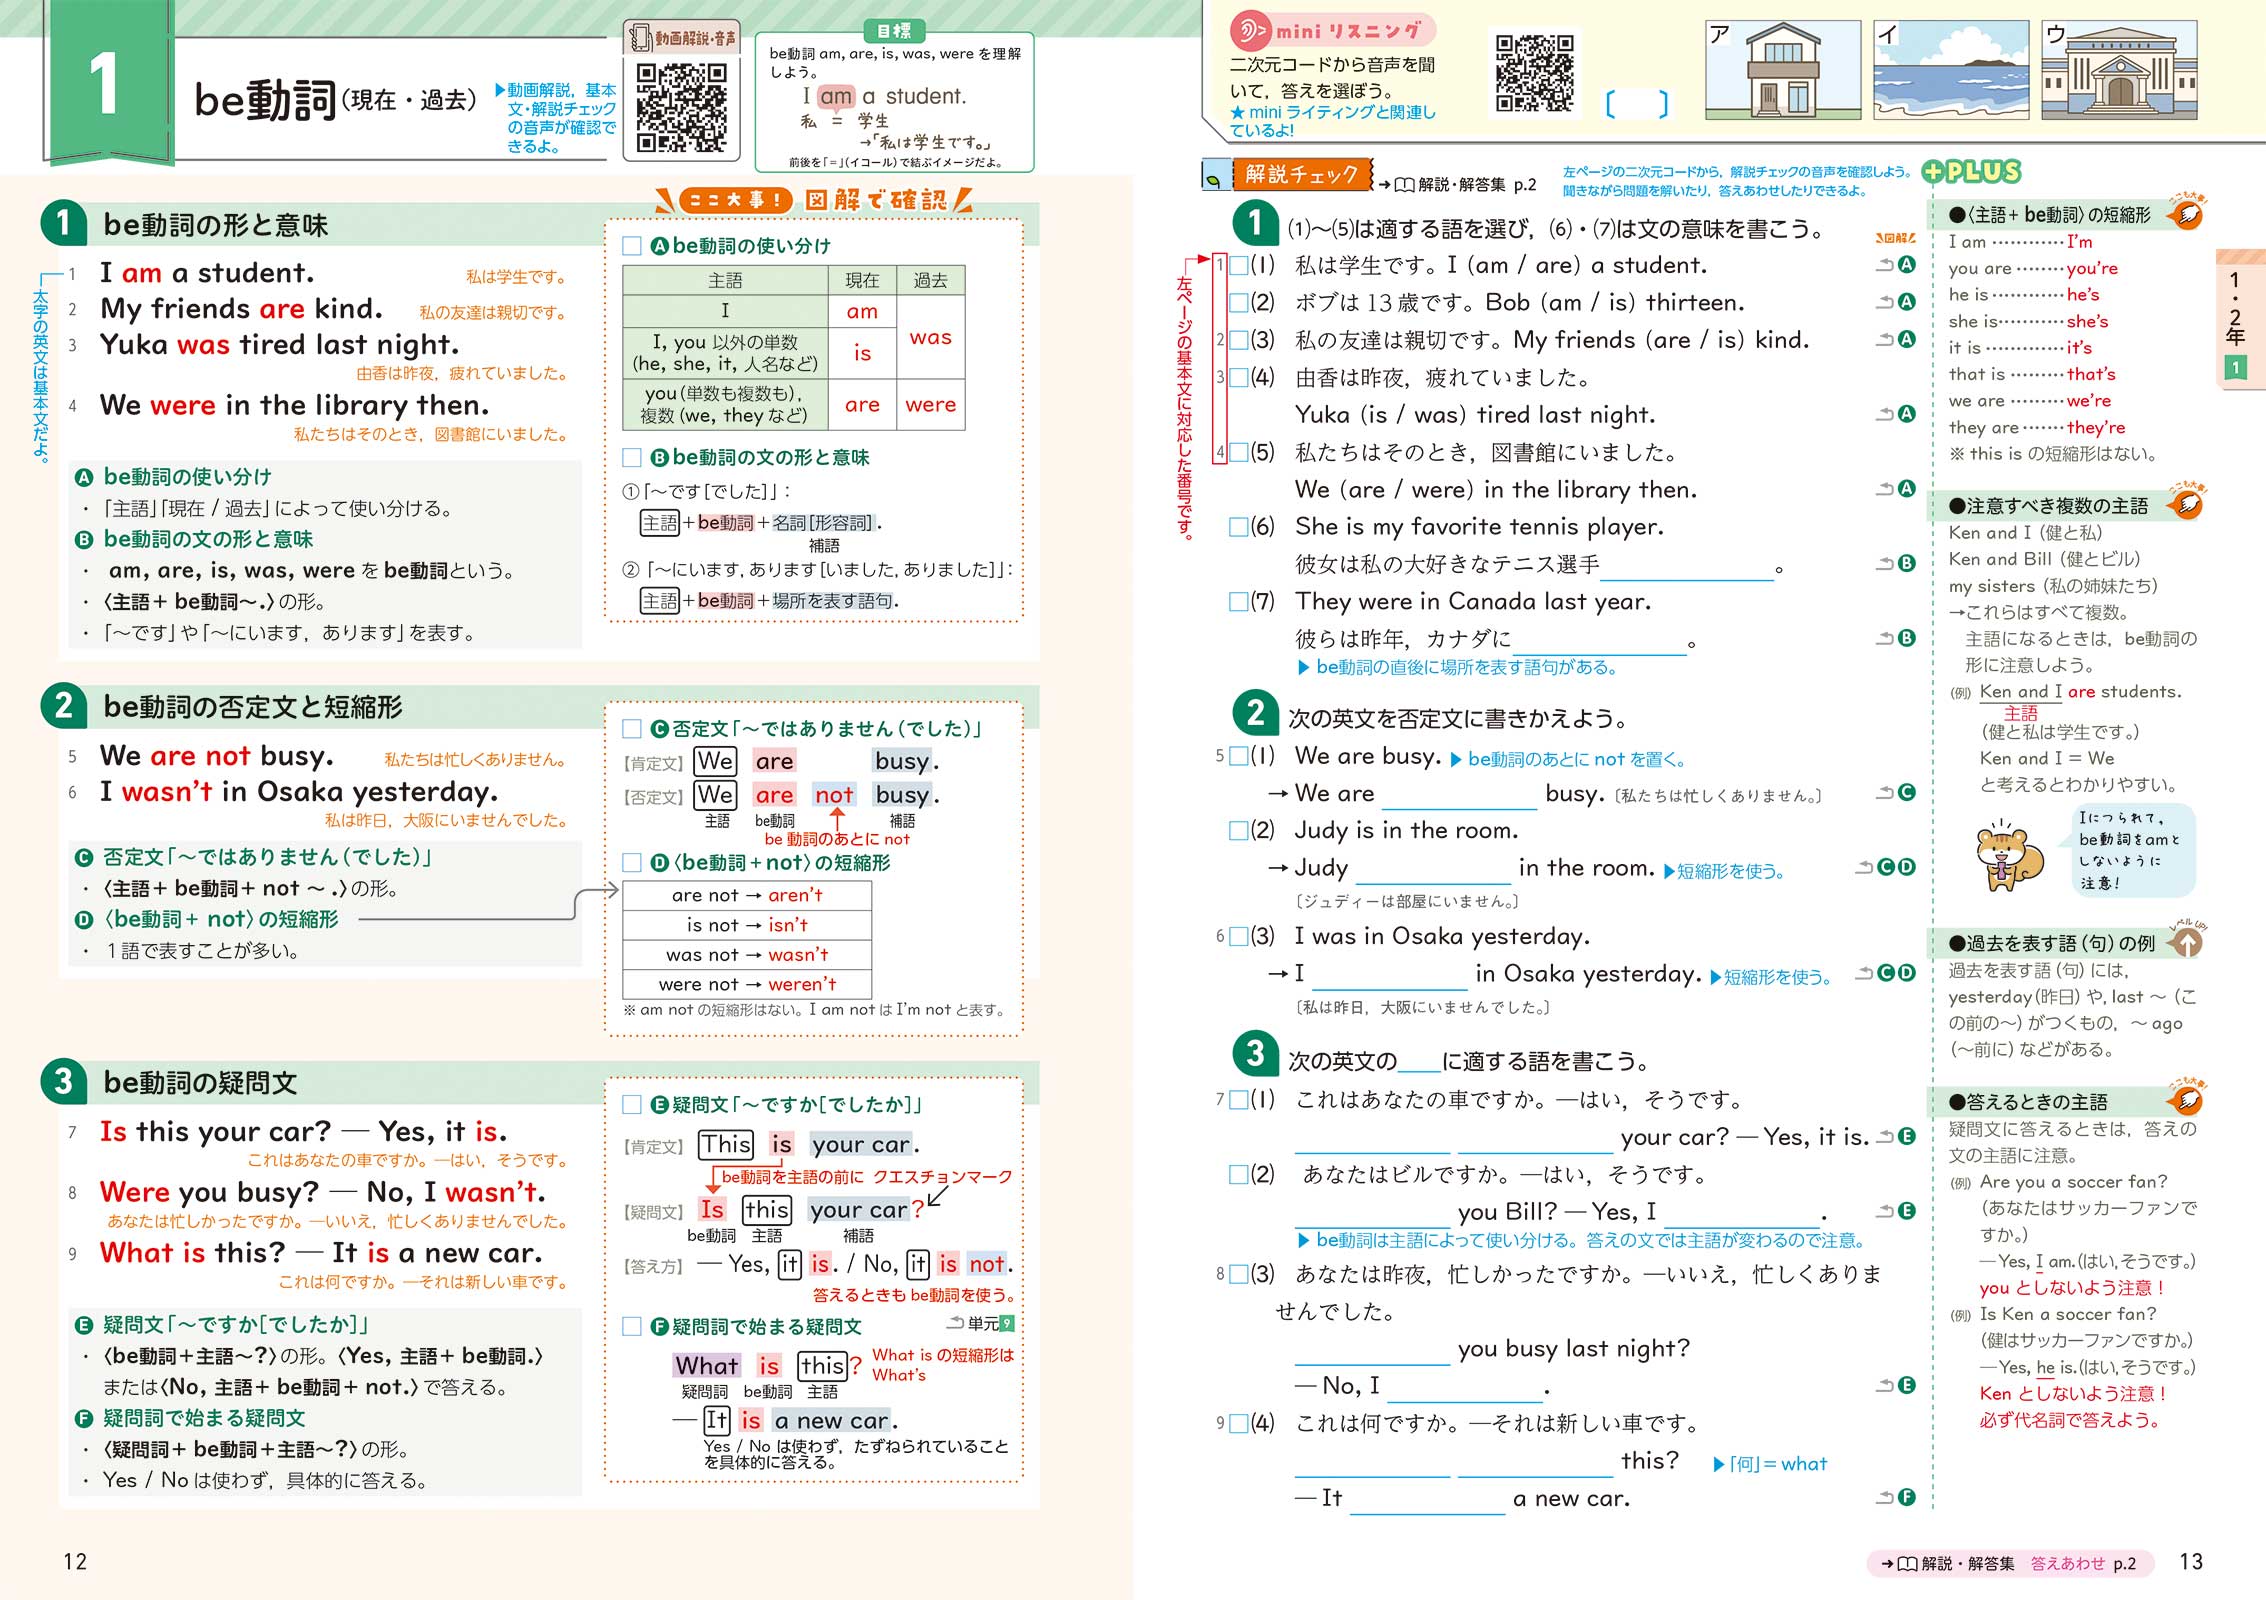Click the 'is not → isn't' table row
Viewport: 2266px width, 1600px height.
click(x=747, y=925)
